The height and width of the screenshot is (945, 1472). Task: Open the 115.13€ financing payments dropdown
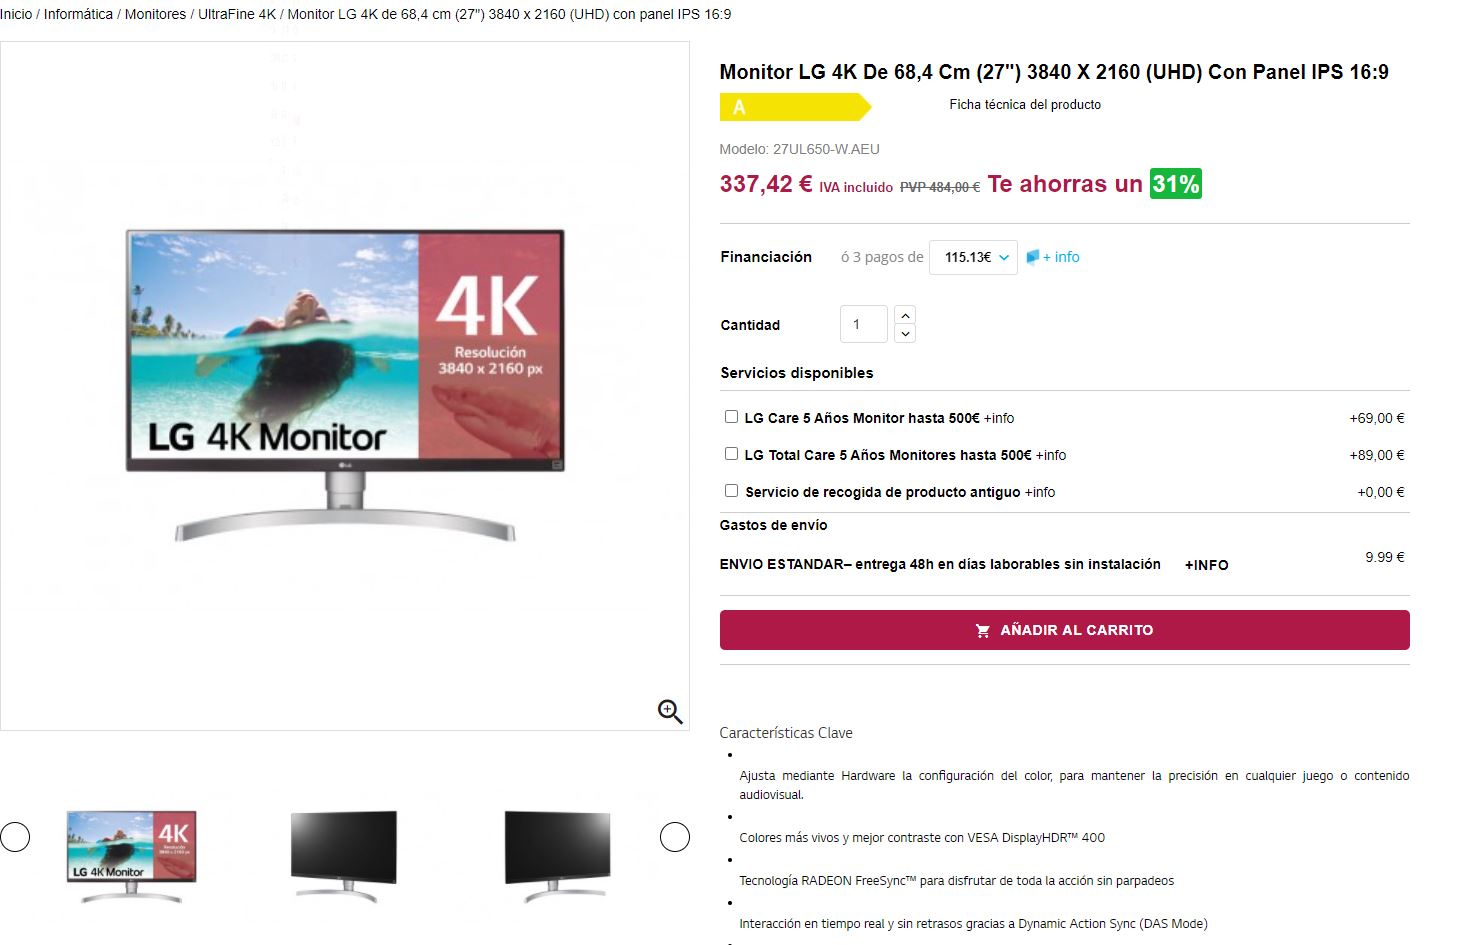[973, 257]
